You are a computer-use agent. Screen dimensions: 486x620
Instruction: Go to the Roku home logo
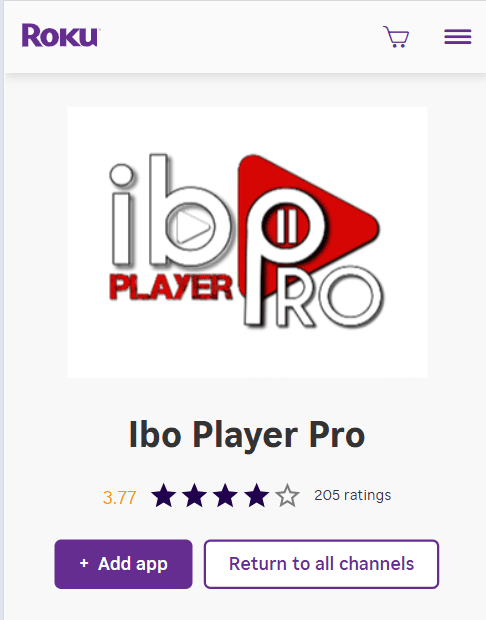(61, 36)
